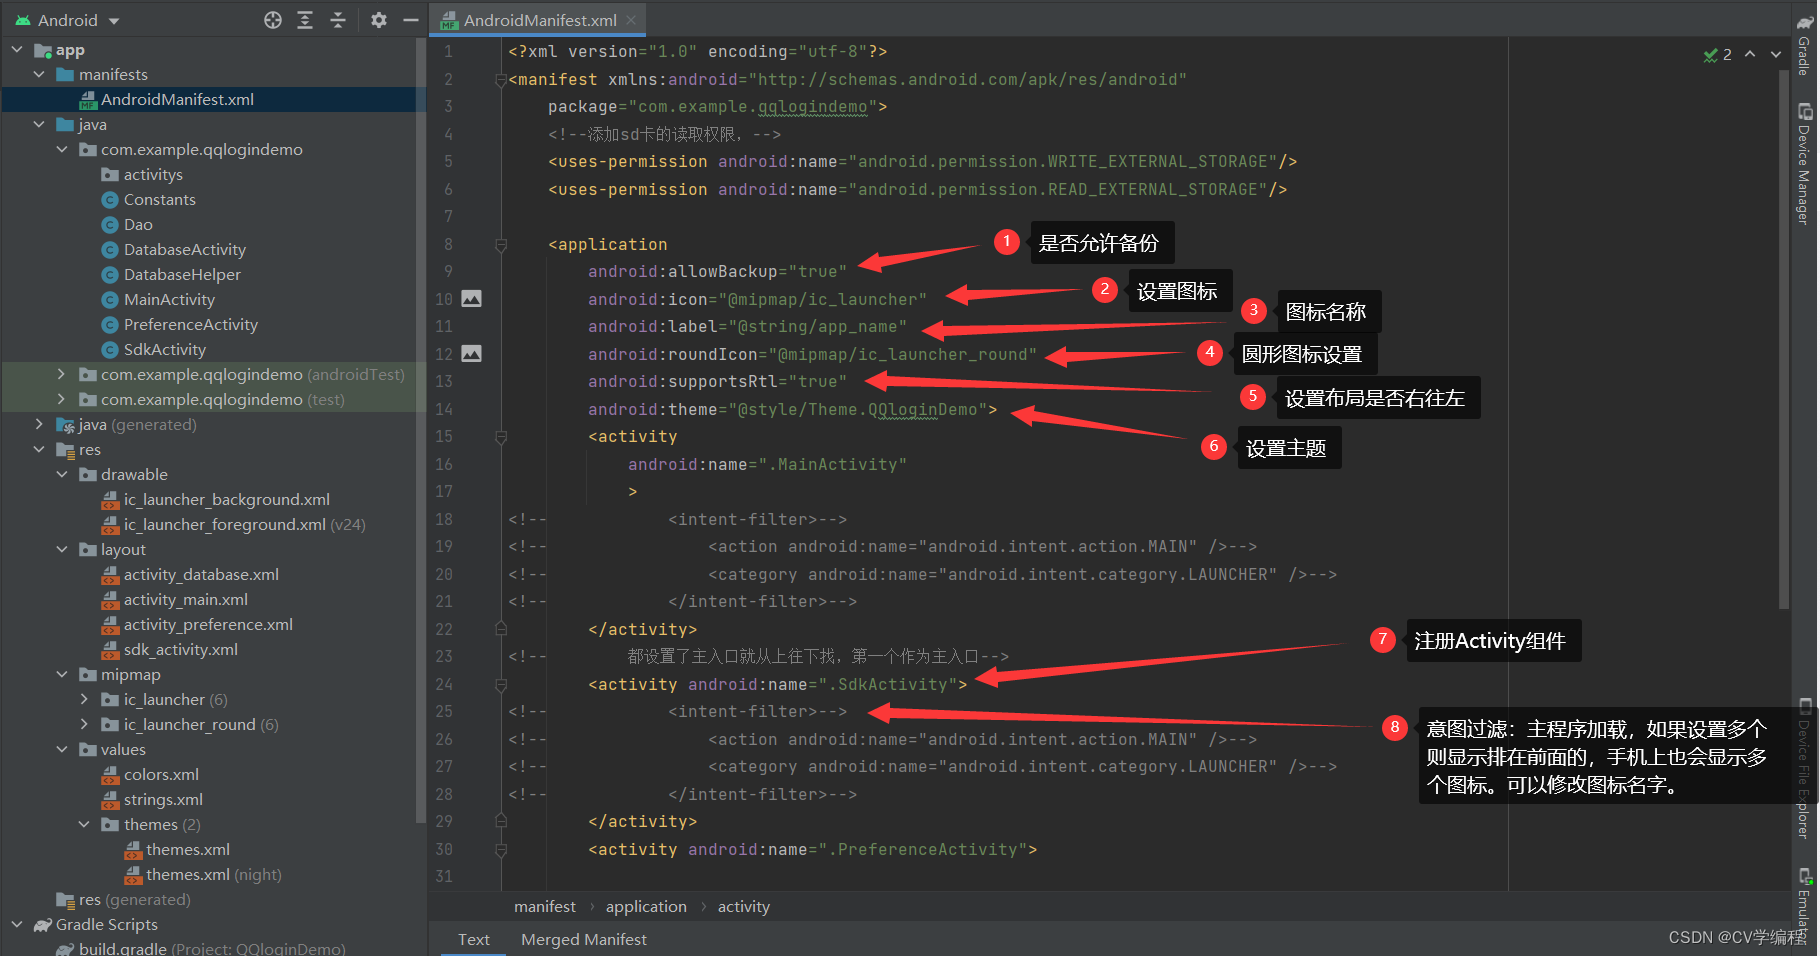Click the gutter image icon on line 12
Viewport: 1820px width, 956px height.
pyautogui.click(x=471, y=353)
